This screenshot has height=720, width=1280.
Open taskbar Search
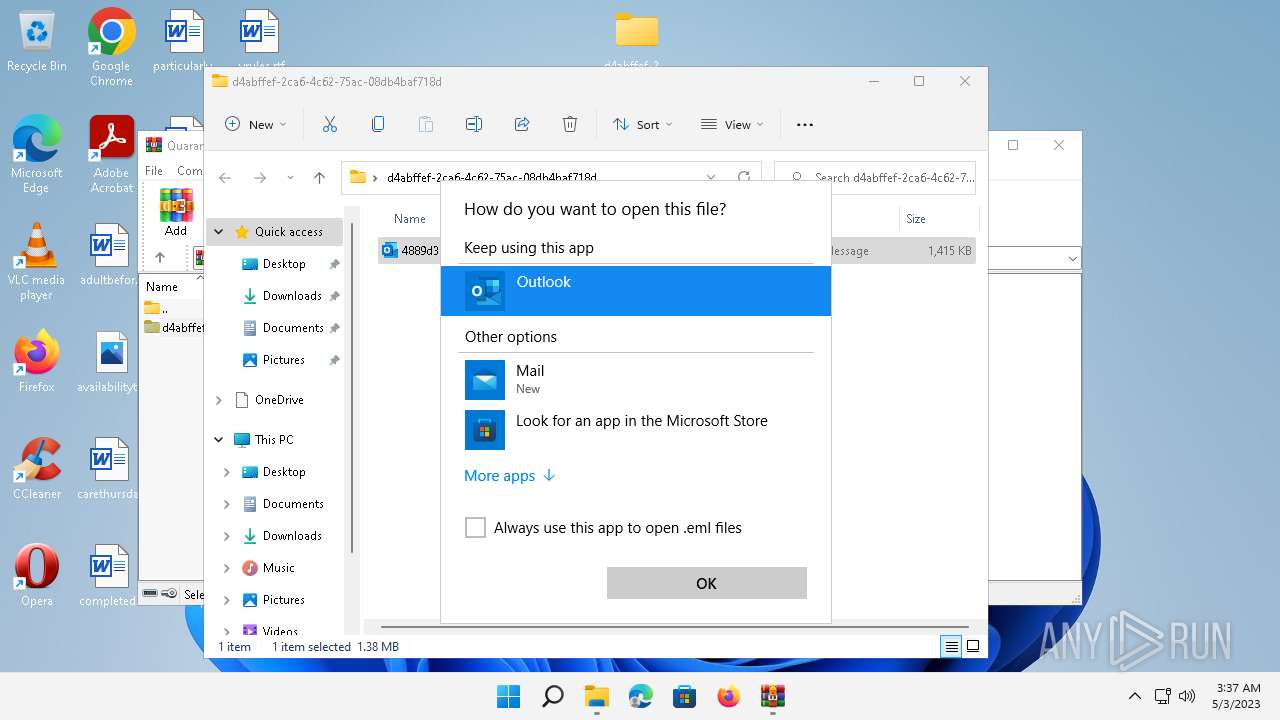[x=552, y=696]
